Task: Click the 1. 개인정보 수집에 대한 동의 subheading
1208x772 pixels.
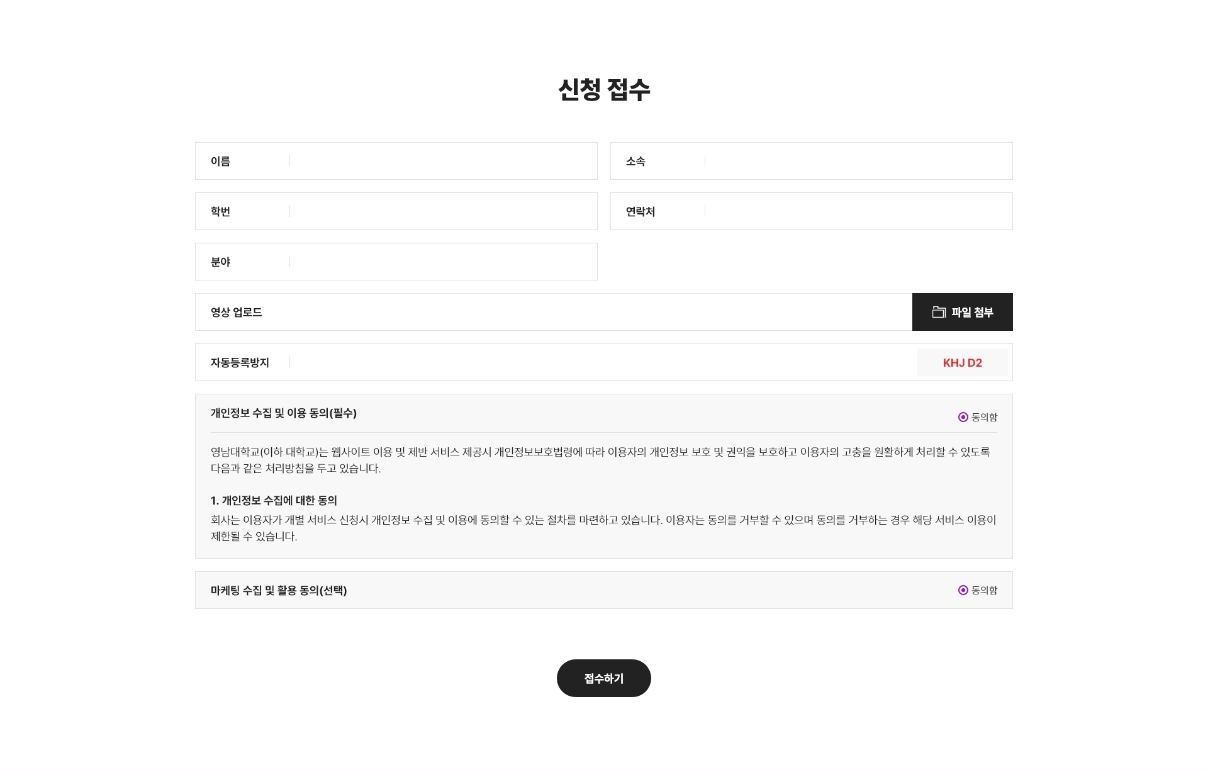Action: tap(274, 500)
